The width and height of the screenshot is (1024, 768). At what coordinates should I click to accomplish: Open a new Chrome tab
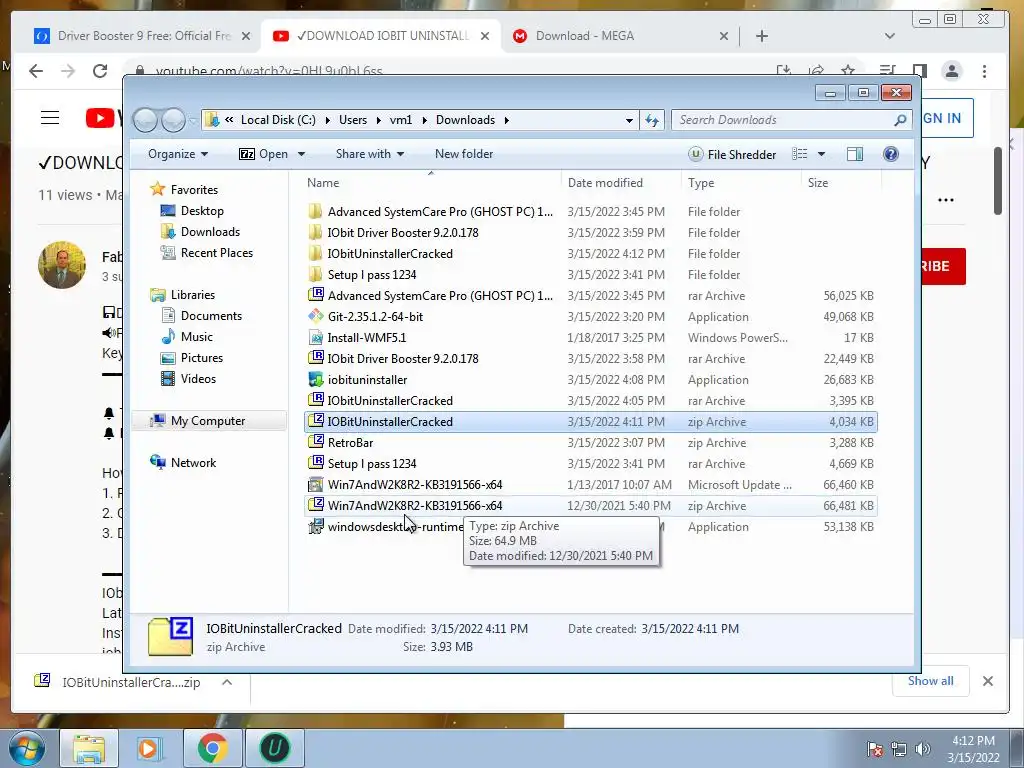[x=761, y=36]
